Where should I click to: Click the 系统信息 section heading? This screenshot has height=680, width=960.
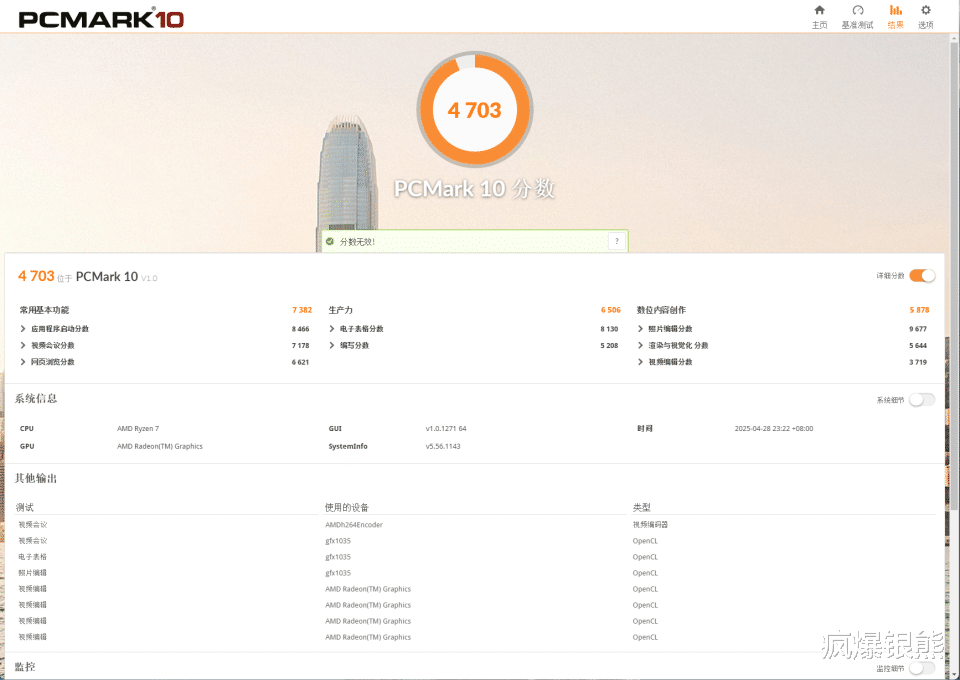(x=36, y=398)
